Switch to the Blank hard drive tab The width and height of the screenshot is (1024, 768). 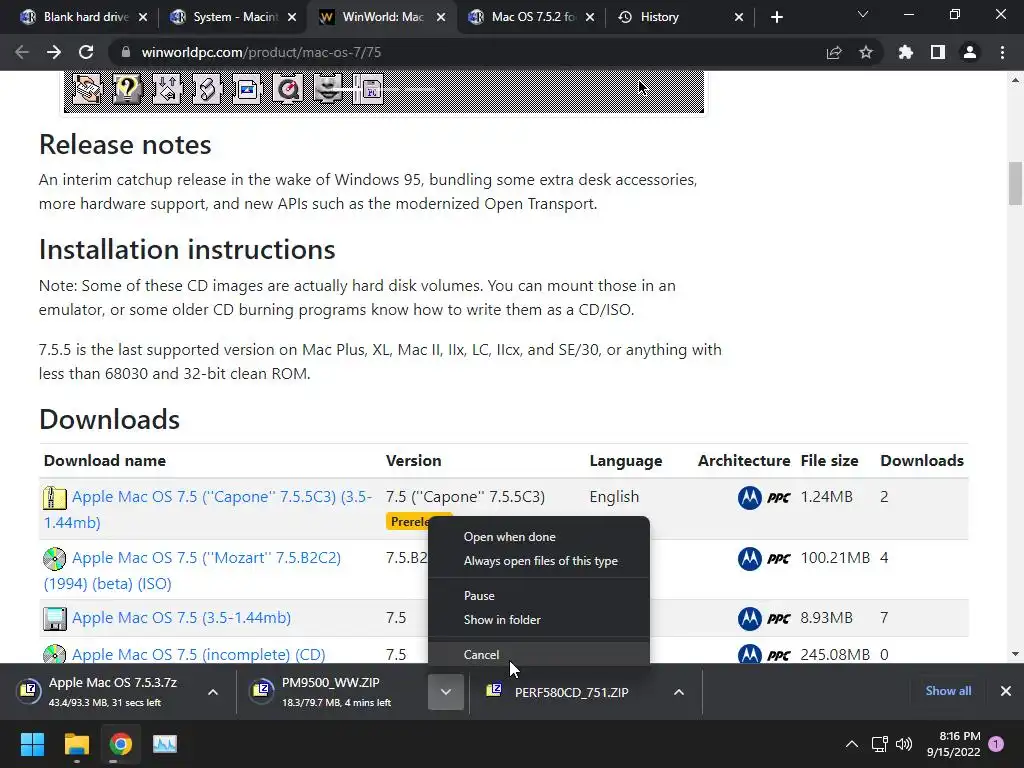coord(84,17)
